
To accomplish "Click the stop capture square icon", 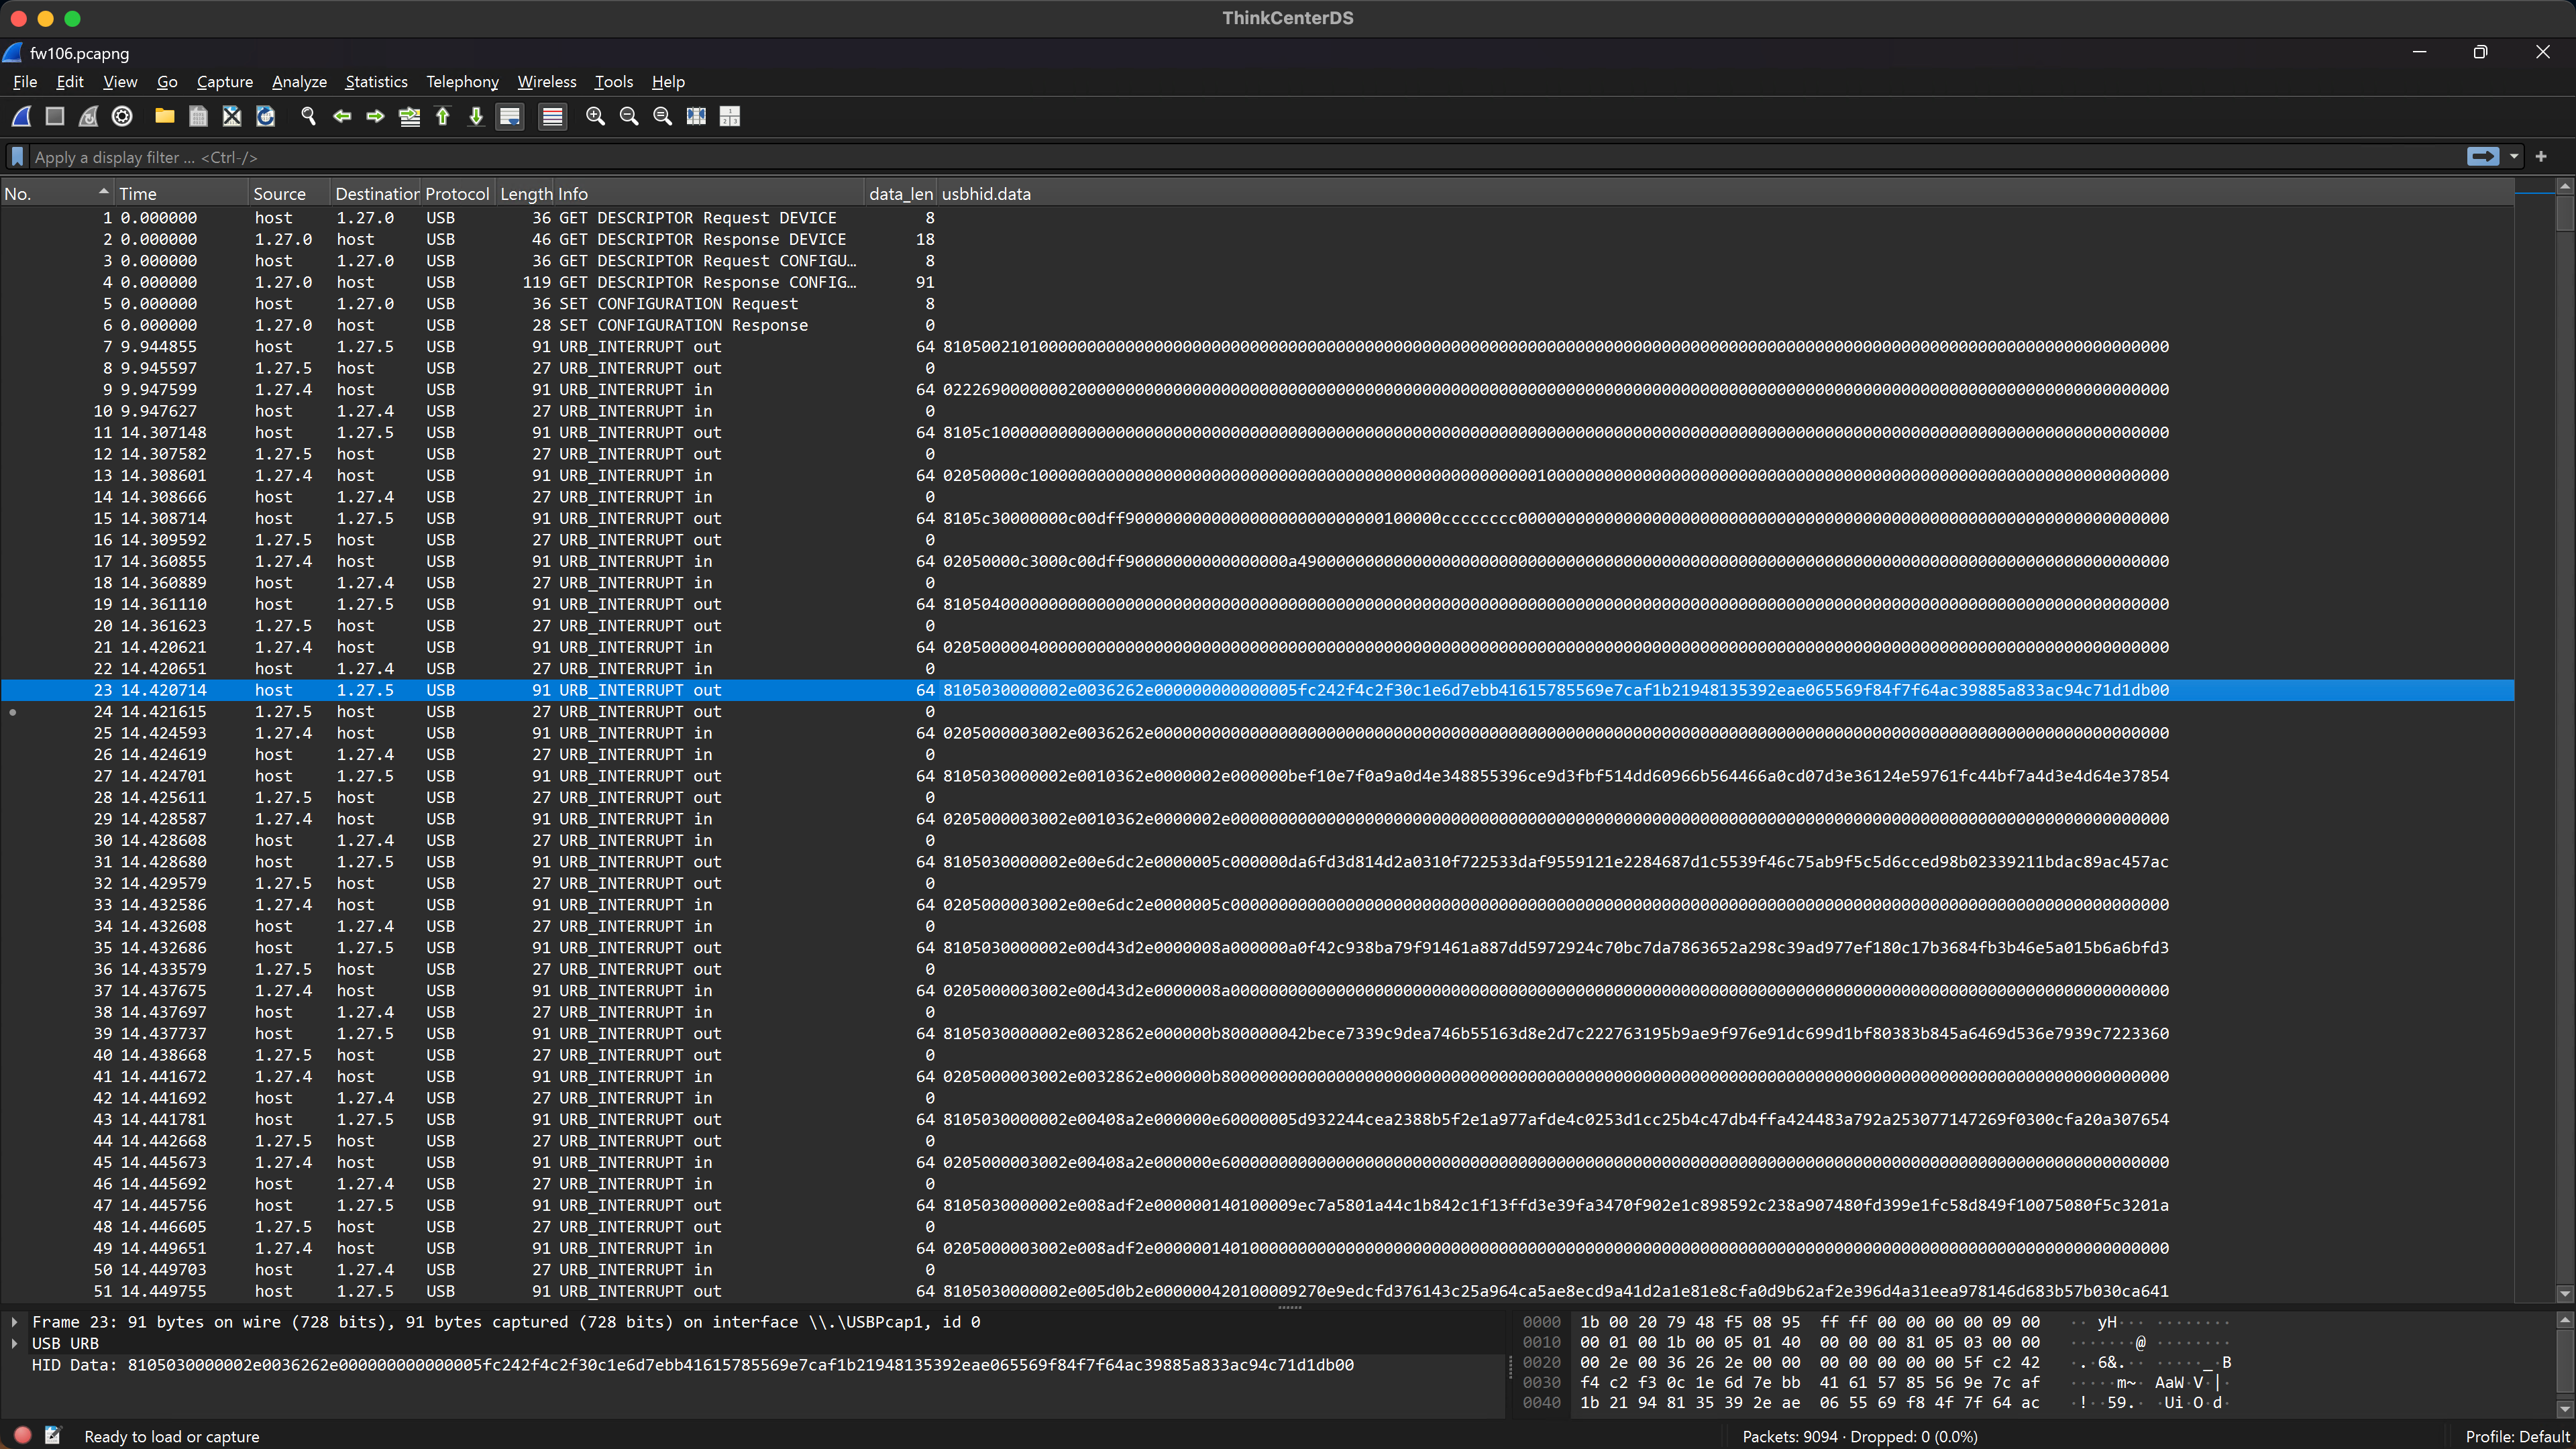I will [x=55, y=117].
